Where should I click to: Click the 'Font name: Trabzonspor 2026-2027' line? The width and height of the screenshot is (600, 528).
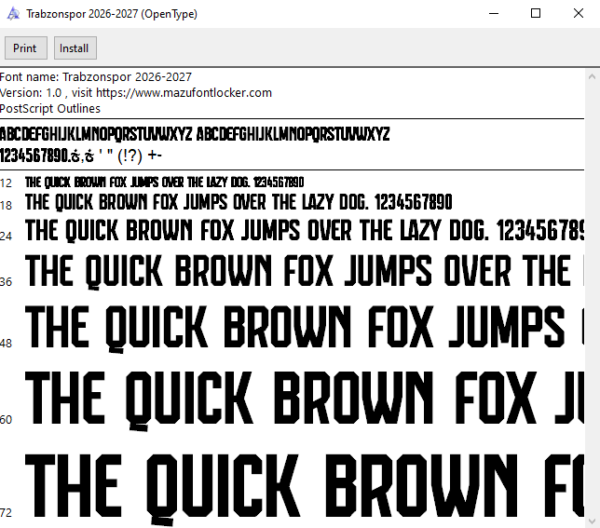click(x=96, y=77)
